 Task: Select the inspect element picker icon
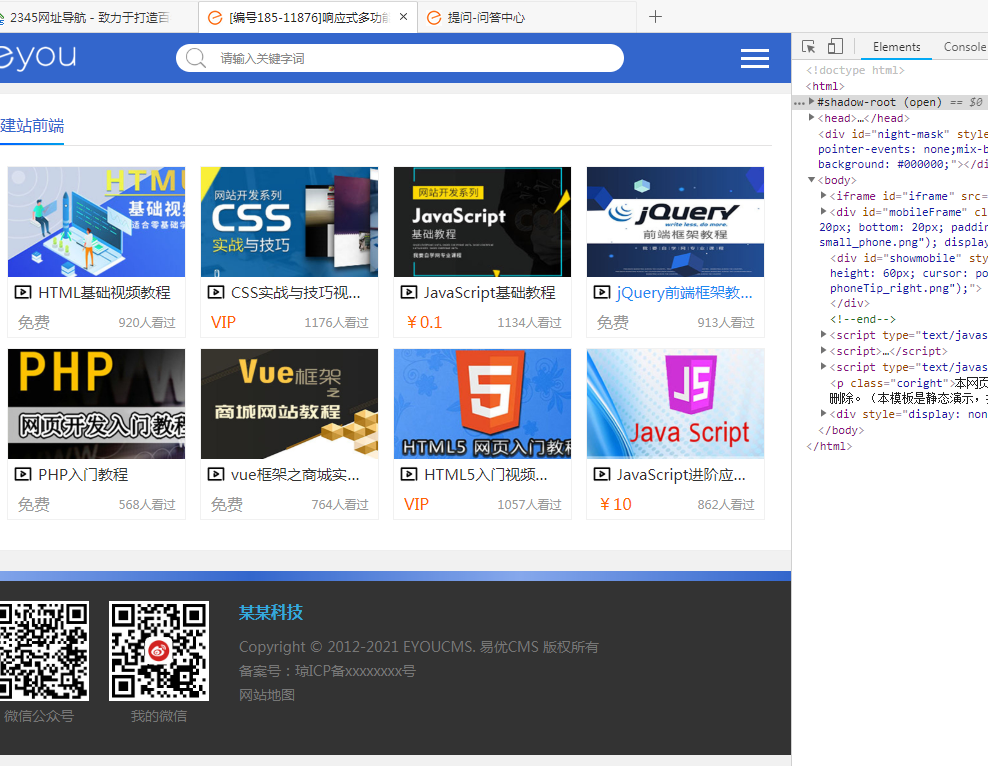(x=808, y=47)
